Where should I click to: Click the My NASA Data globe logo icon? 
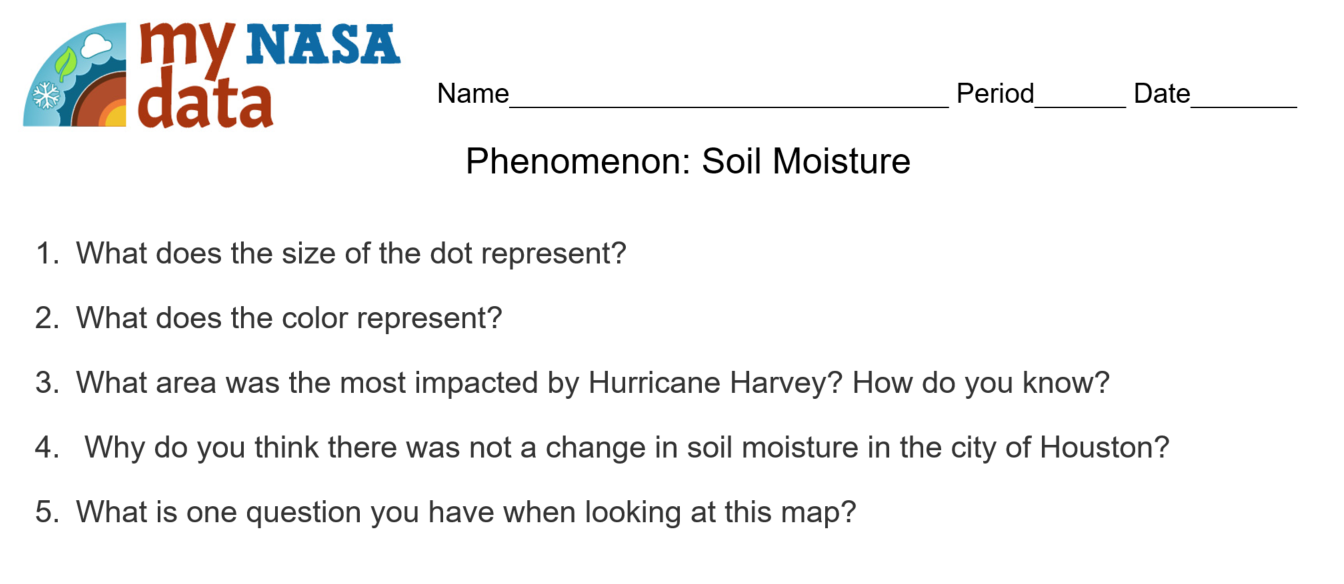pos(75,75)
